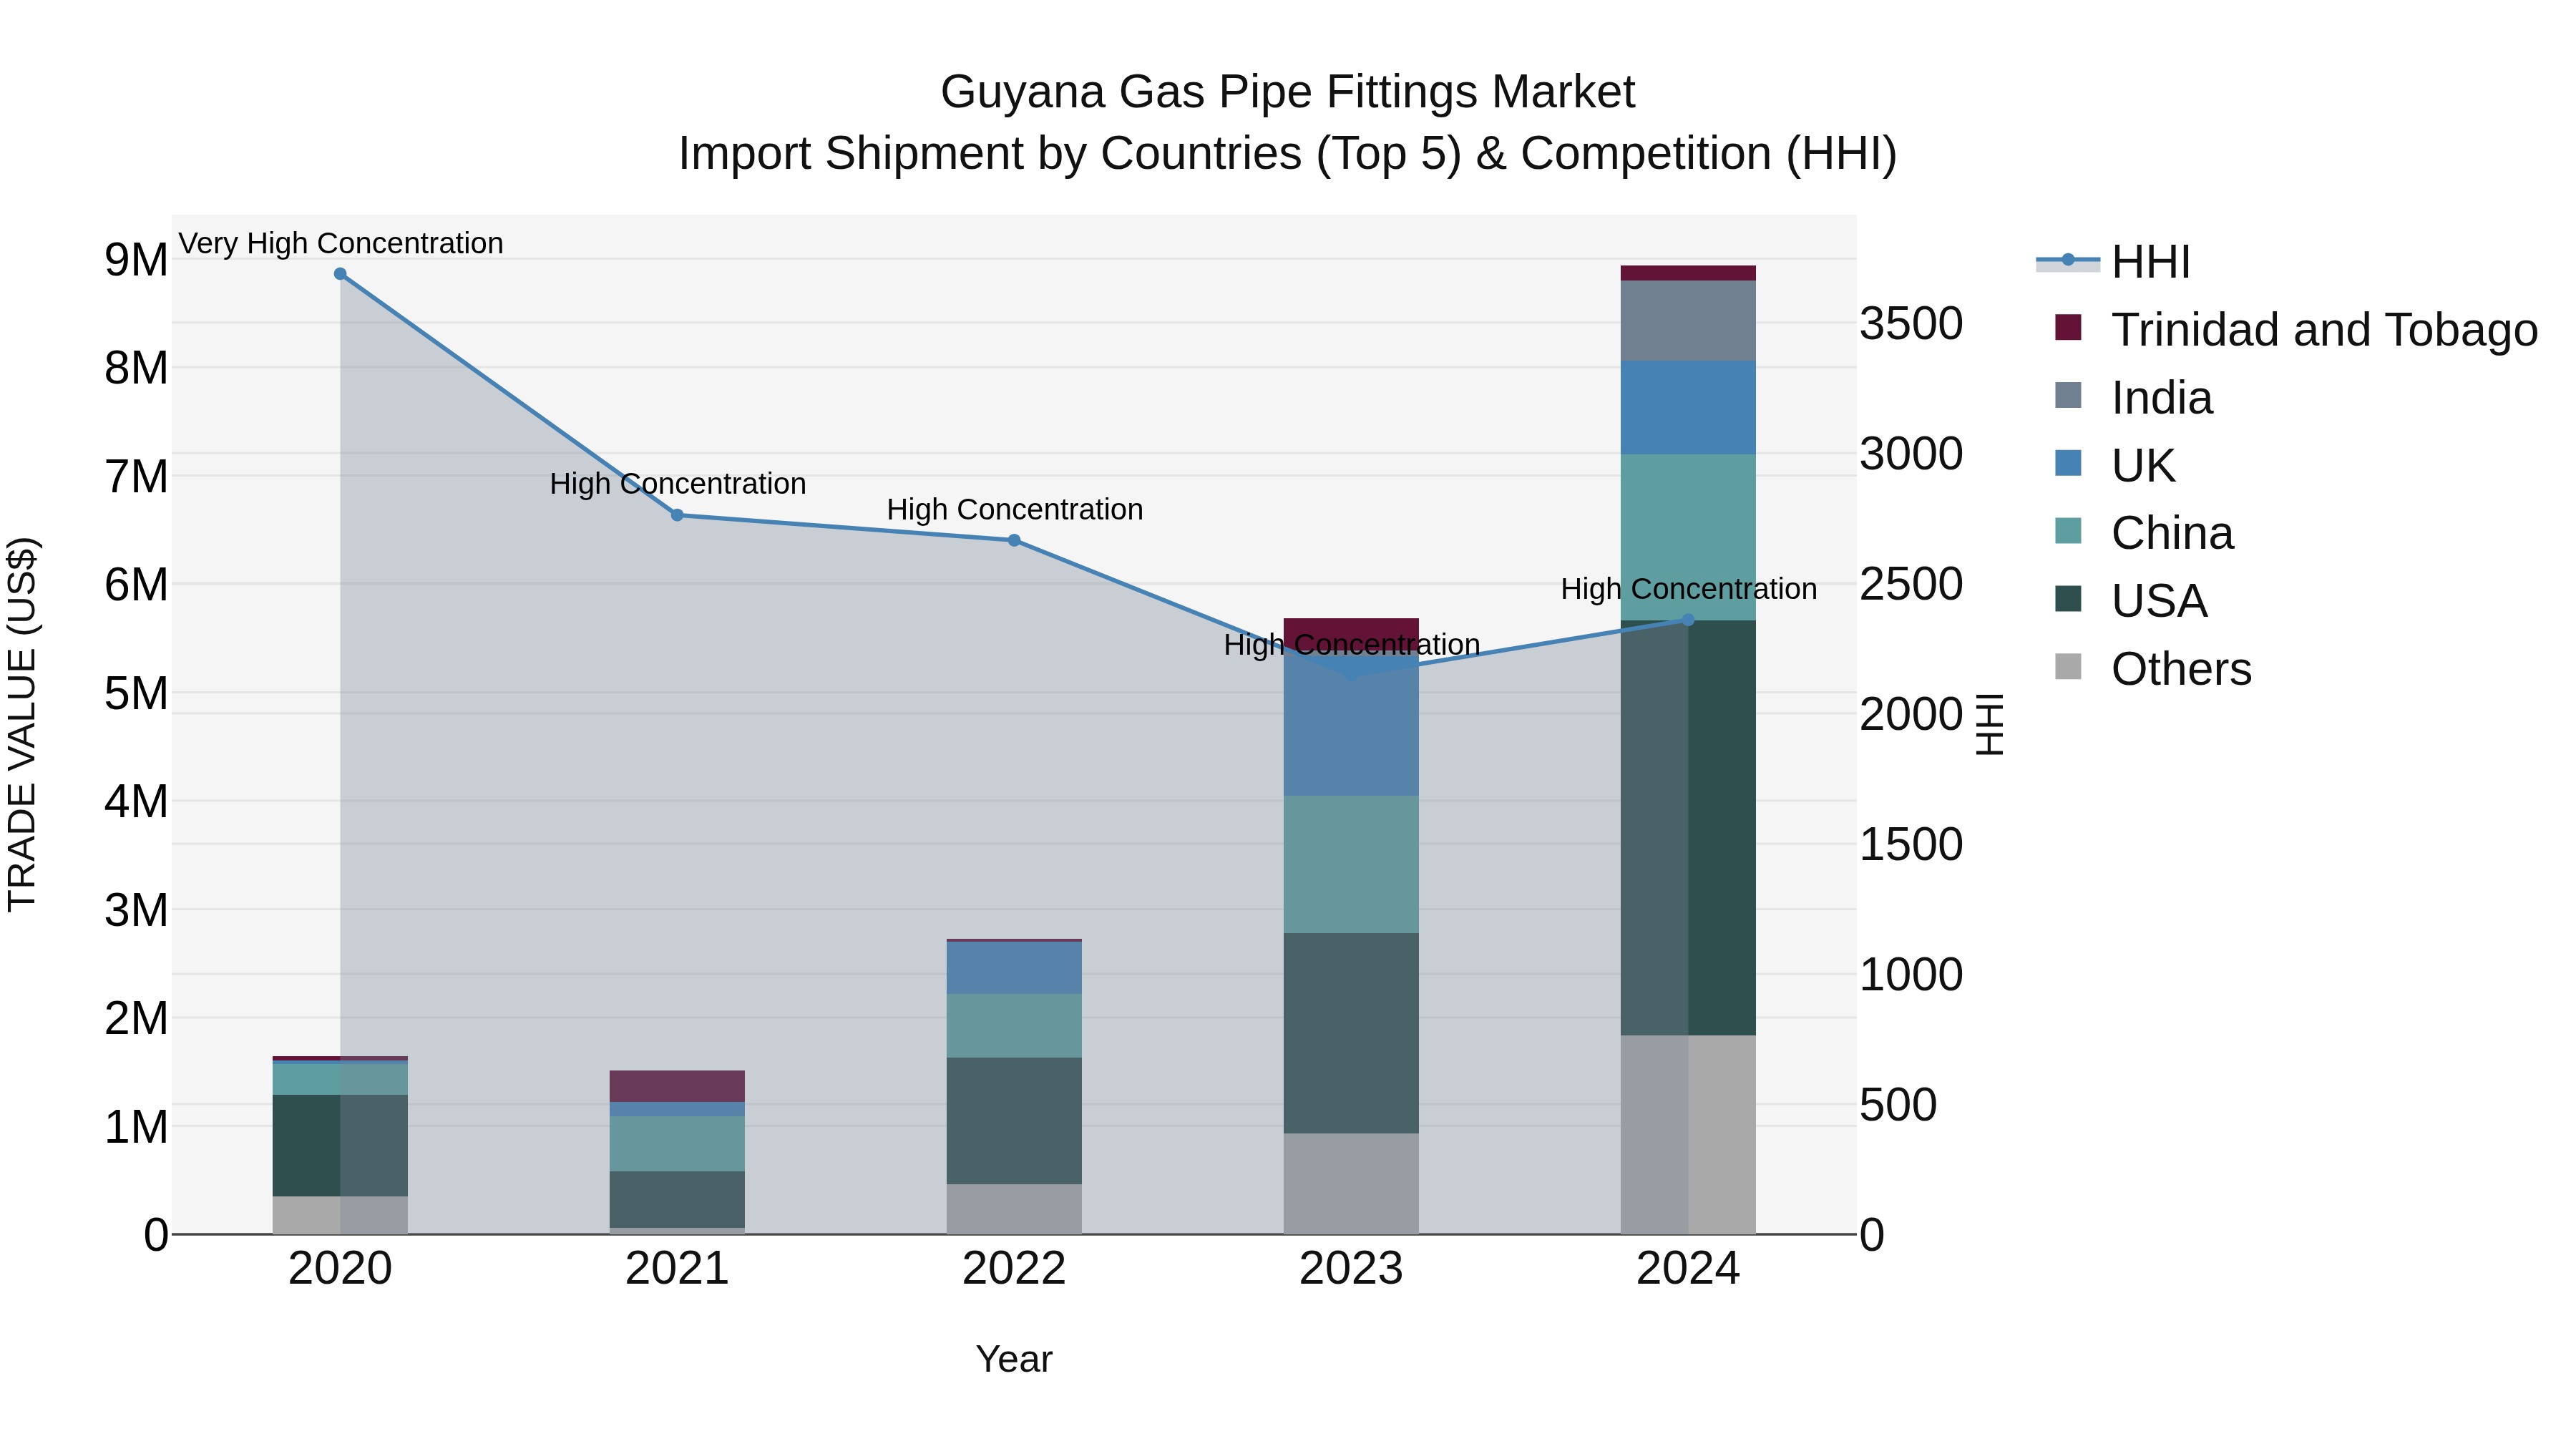Click the USA segment of 2024 bar
This screenshot has height=1449, width=2576.
pos(1688,828)
